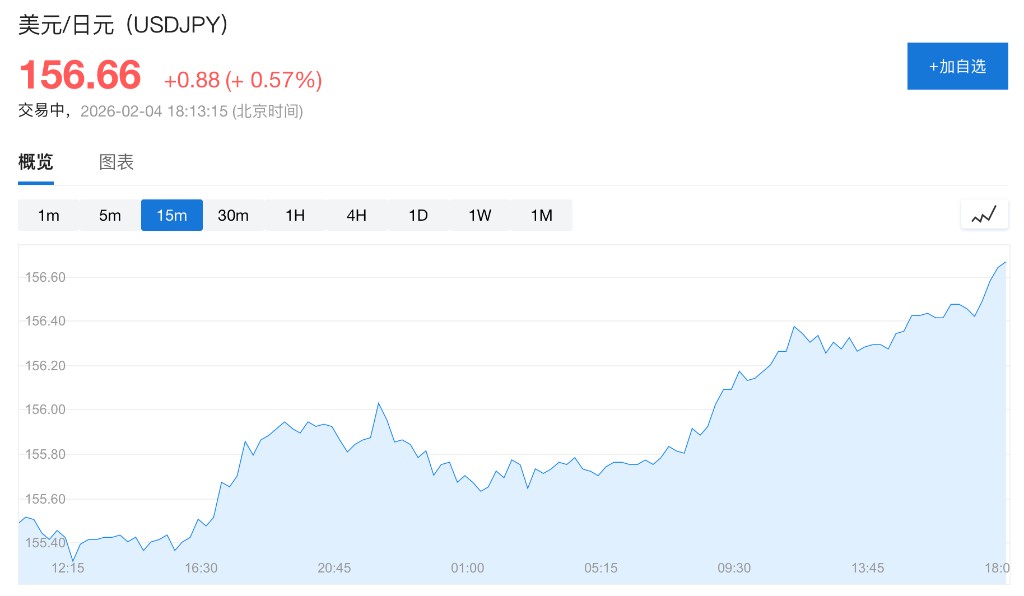The width and height of the screenshot is (1024, 596).
Task: Switch chart to 1H interval
Action: 295,215
